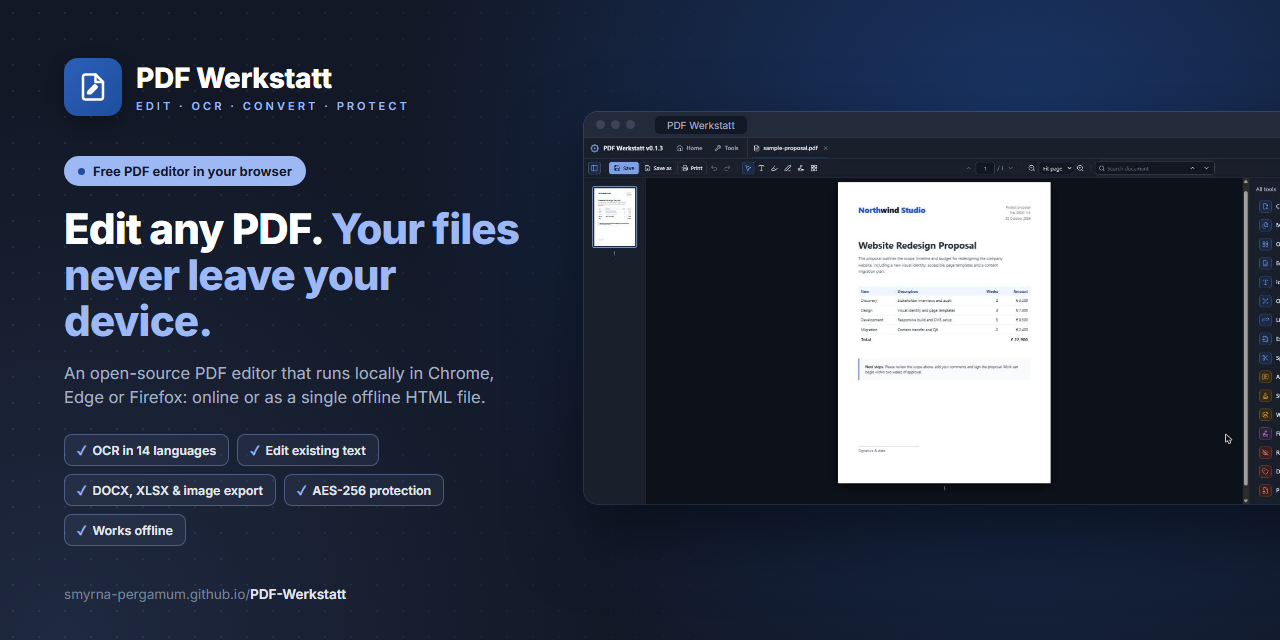Zoom out of the document
The width and height of the screenshot is (1280, 640).
pyautogui.click(x=1031, y=168)
